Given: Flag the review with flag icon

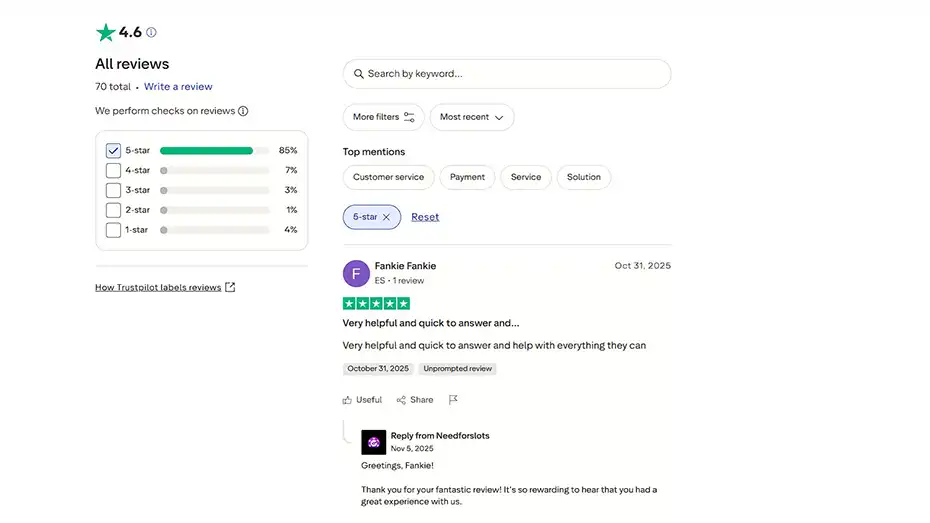Looking at the screenshot, I should click(453, 400).
